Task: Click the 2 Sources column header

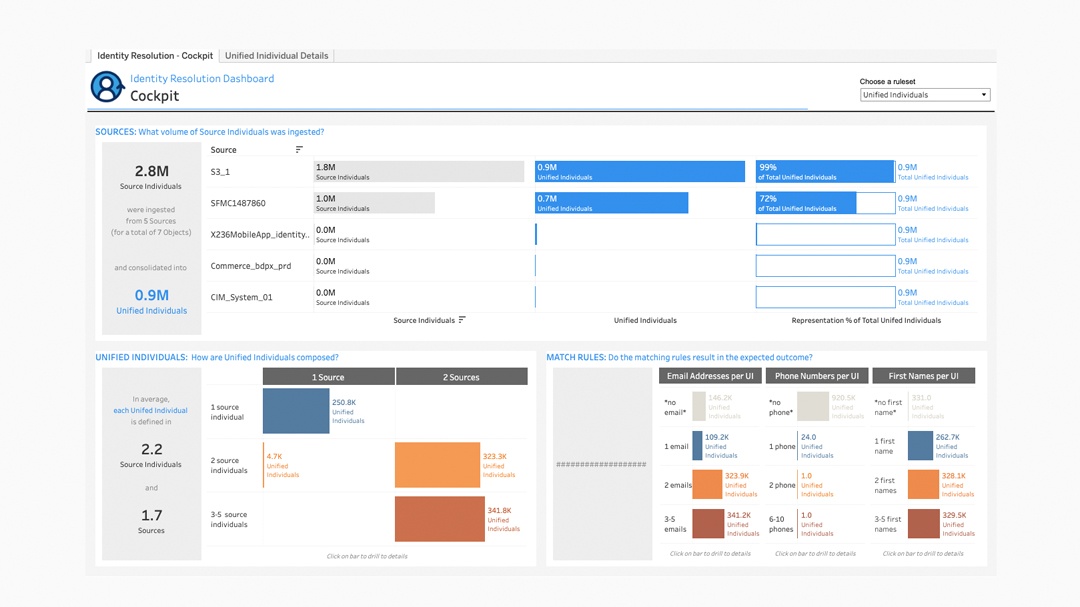Action: [x=461, y=377]
